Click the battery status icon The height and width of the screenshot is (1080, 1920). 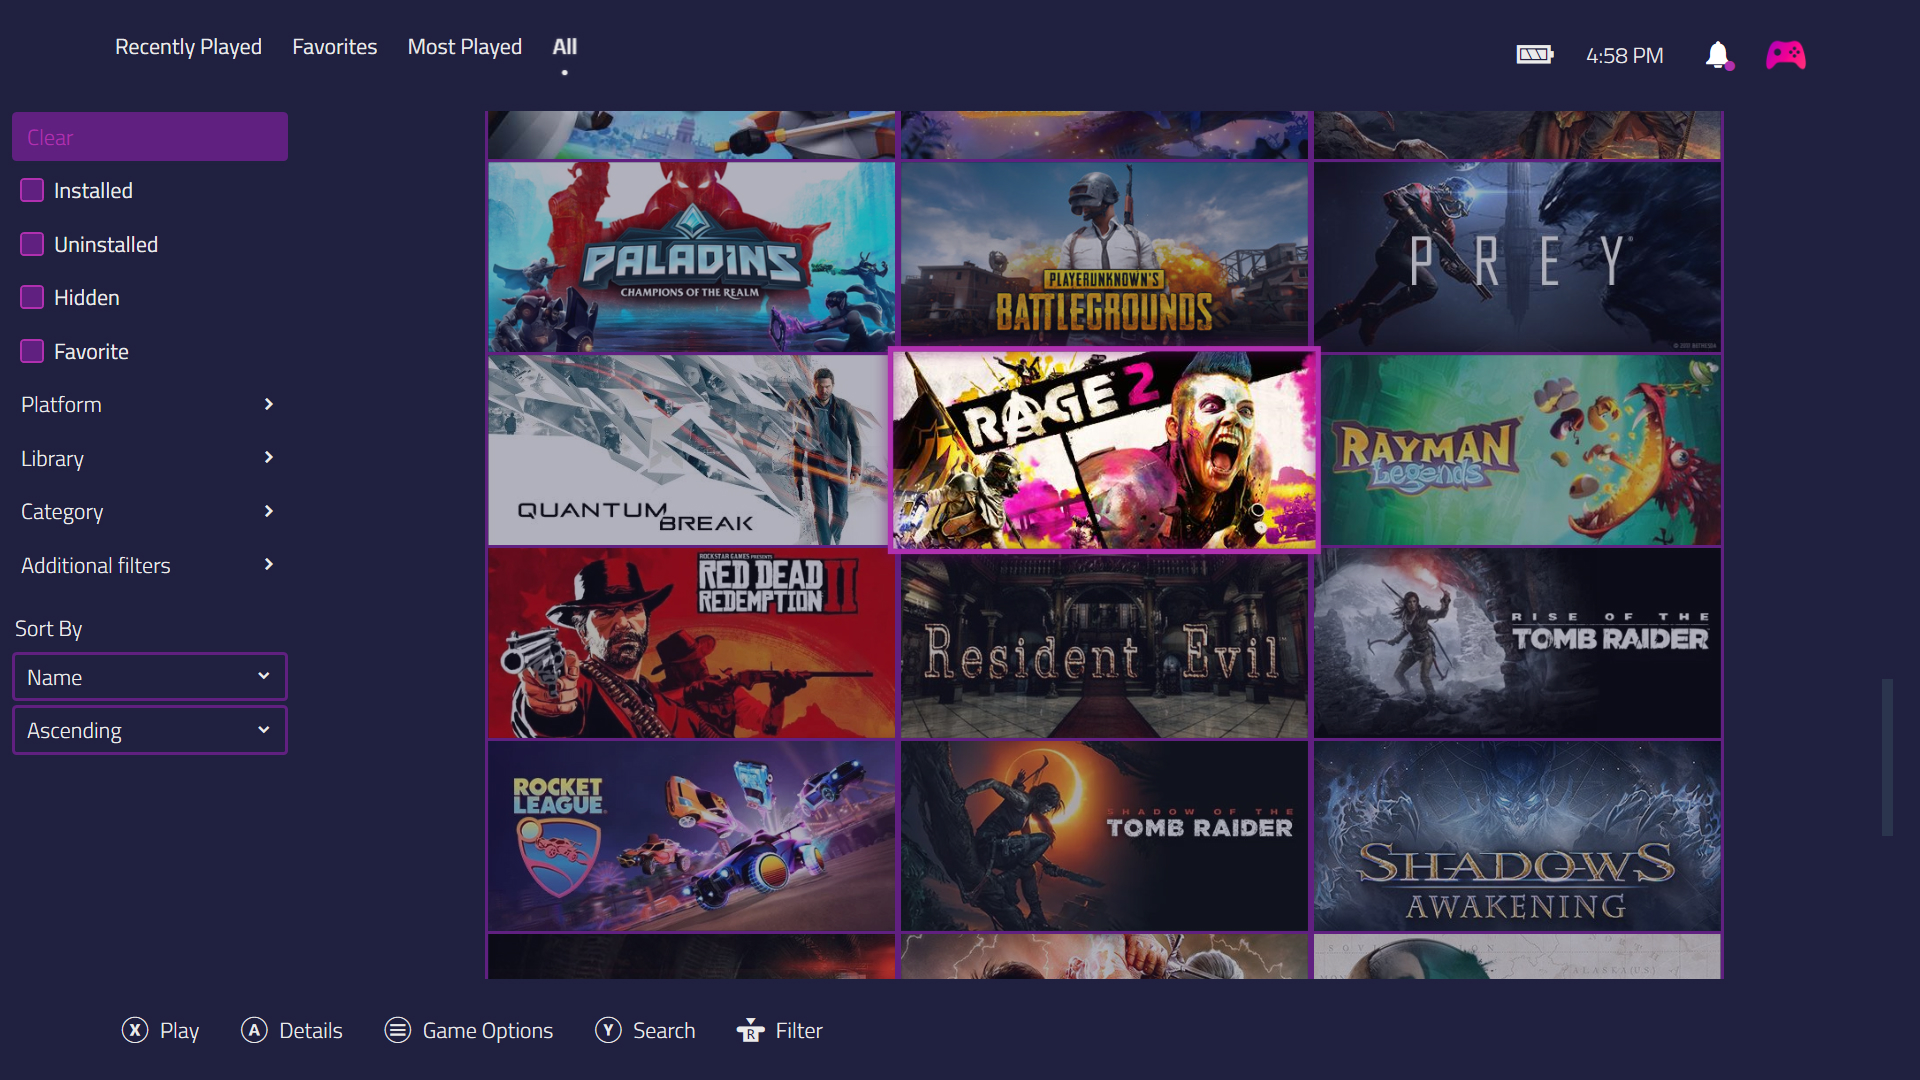pos(1534,55)
